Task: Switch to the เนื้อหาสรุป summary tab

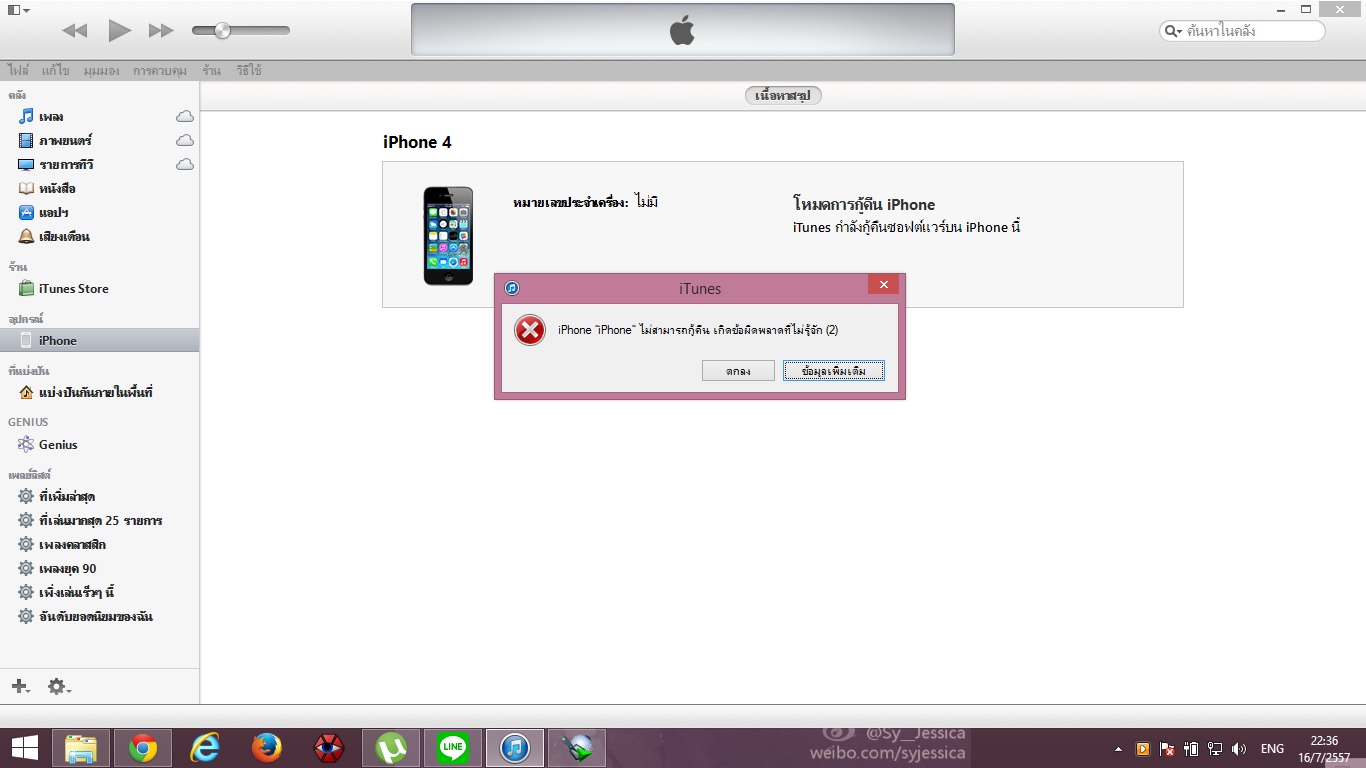Action: 783,96
